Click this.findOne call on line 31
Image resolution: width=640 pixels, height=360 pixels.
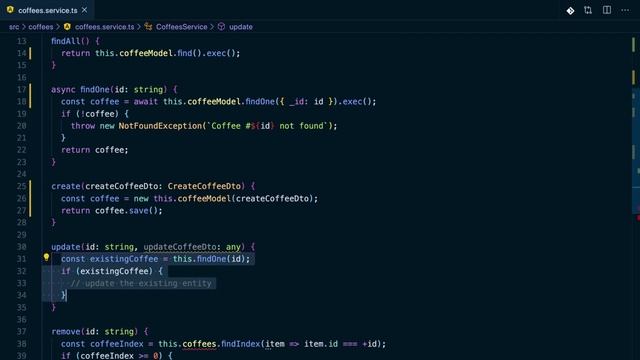pyautogui.click(x=199, y=259)
